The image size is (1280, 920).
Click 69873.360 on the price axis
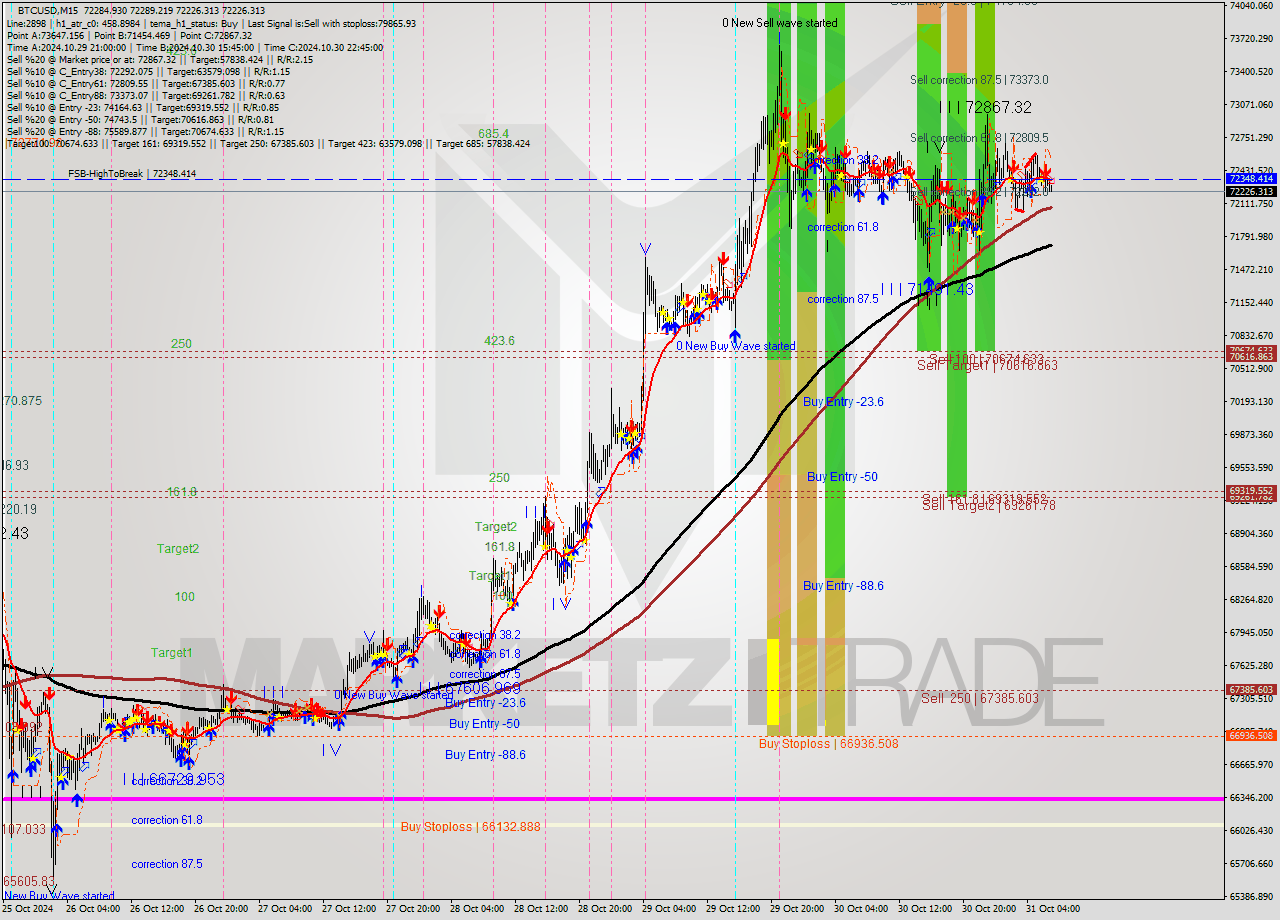point(1252,434)
